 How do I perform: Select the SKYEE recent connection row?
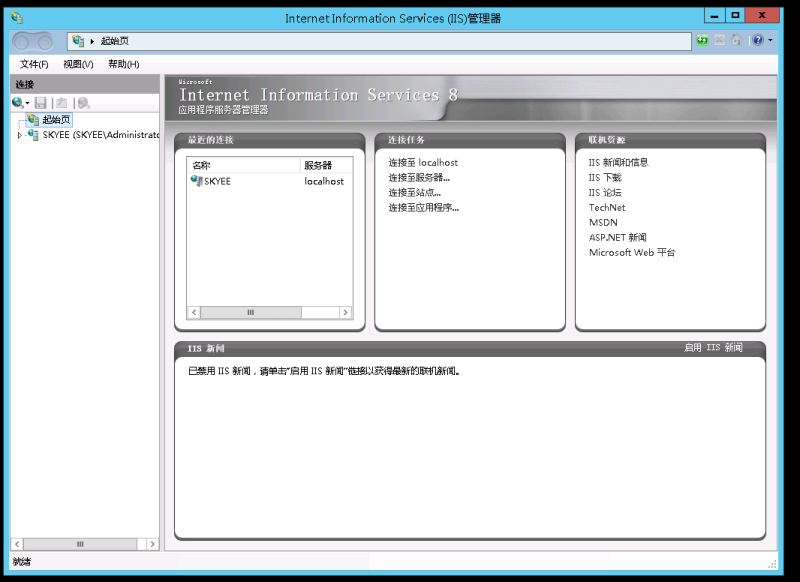tap(270, 181)
